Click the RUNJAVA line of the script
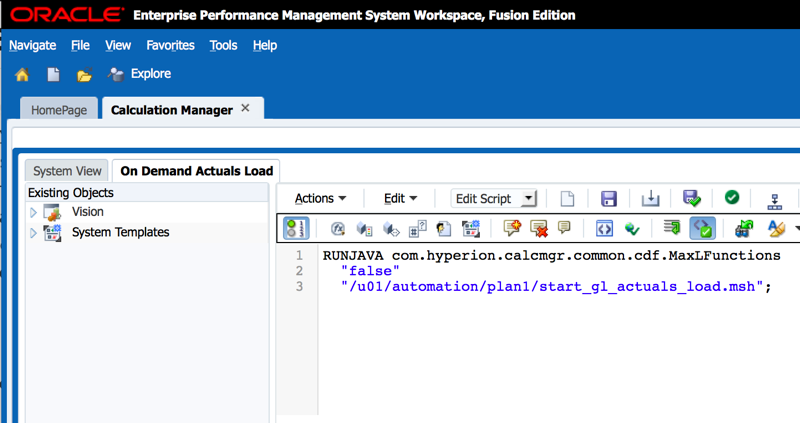Image resolution: width=800 pixels, height=423 pixels. point(552,256)
